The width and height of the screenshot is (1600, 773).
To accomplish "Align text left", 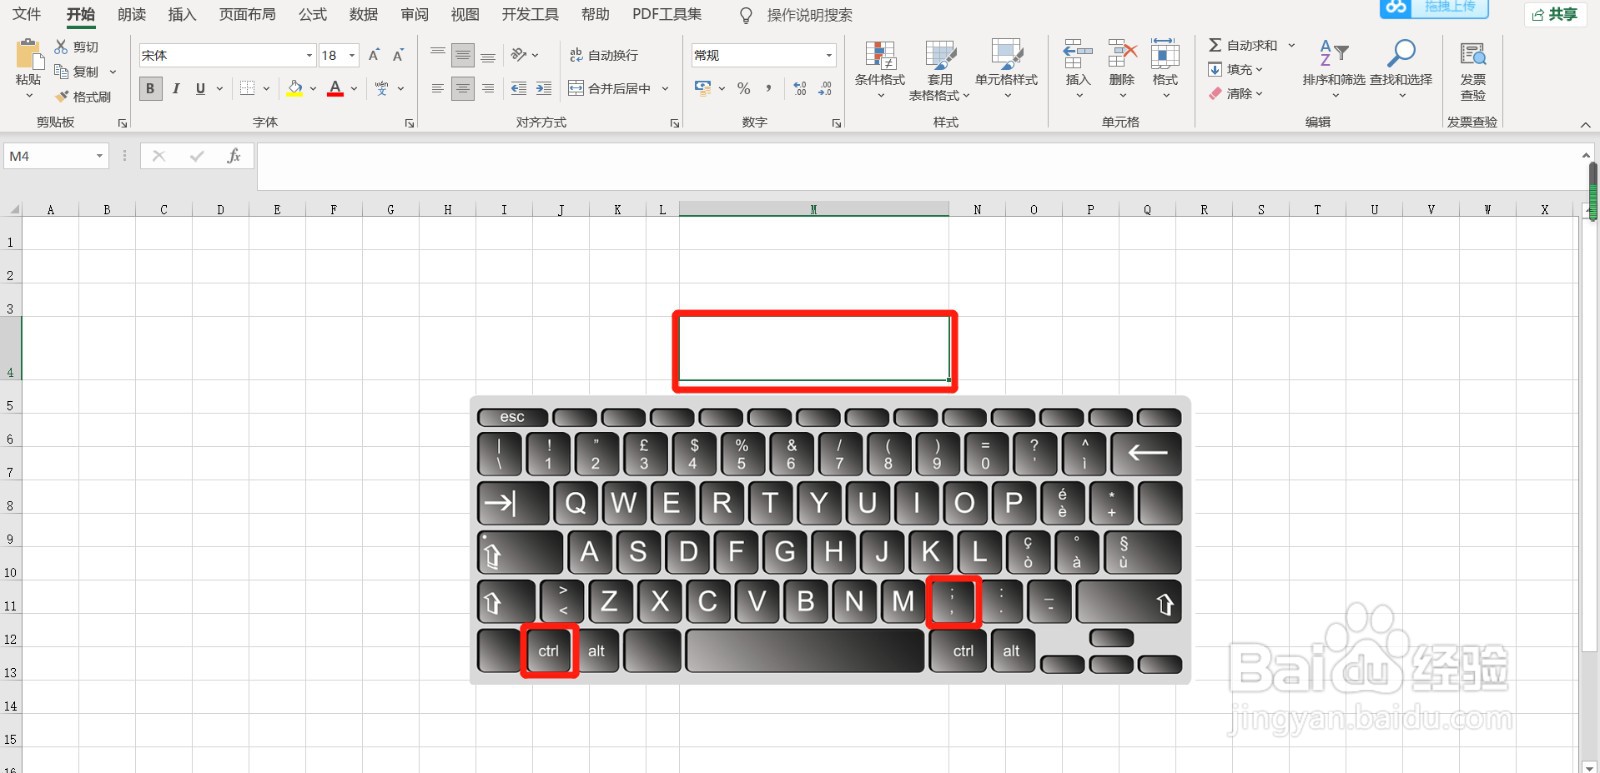I will coord(438,88).
